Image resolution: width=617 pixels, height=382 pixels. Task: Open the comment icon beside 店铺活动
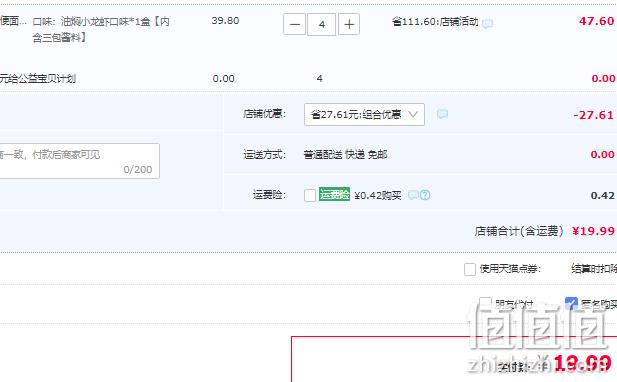(488, 23)
